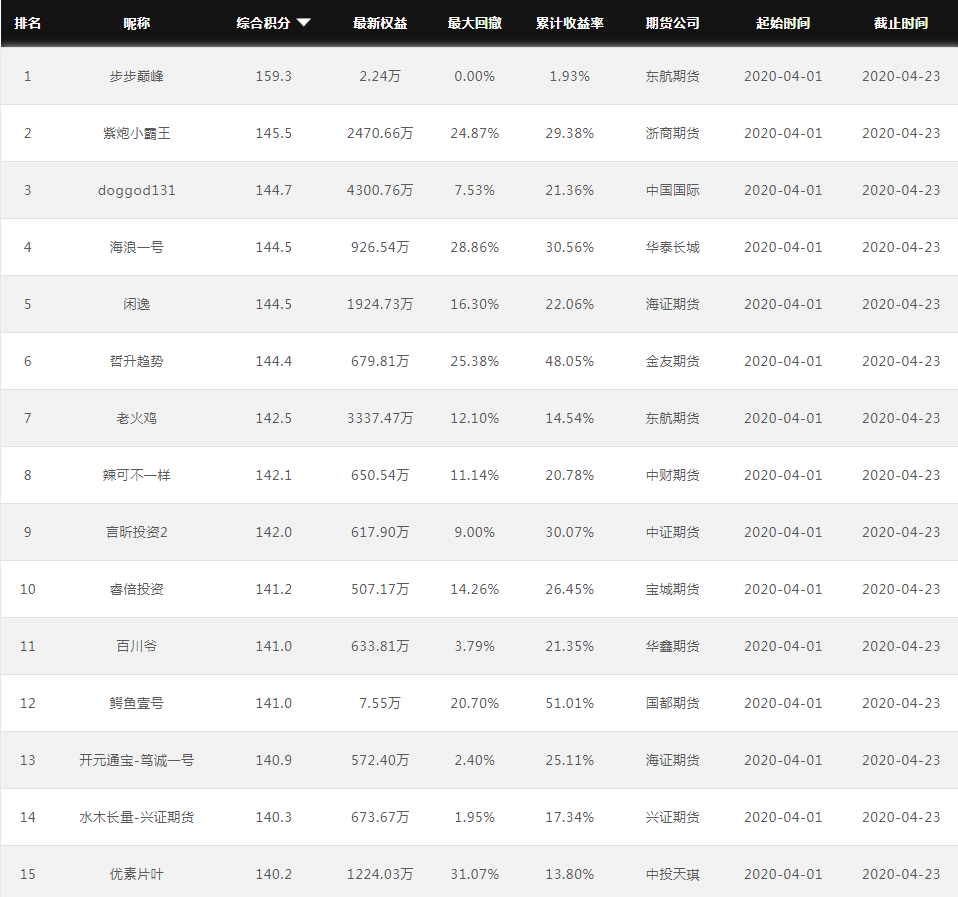The image size is (958, 897).
Task: Click the nickname 百川爷
Action: click(x=137, y=646)
